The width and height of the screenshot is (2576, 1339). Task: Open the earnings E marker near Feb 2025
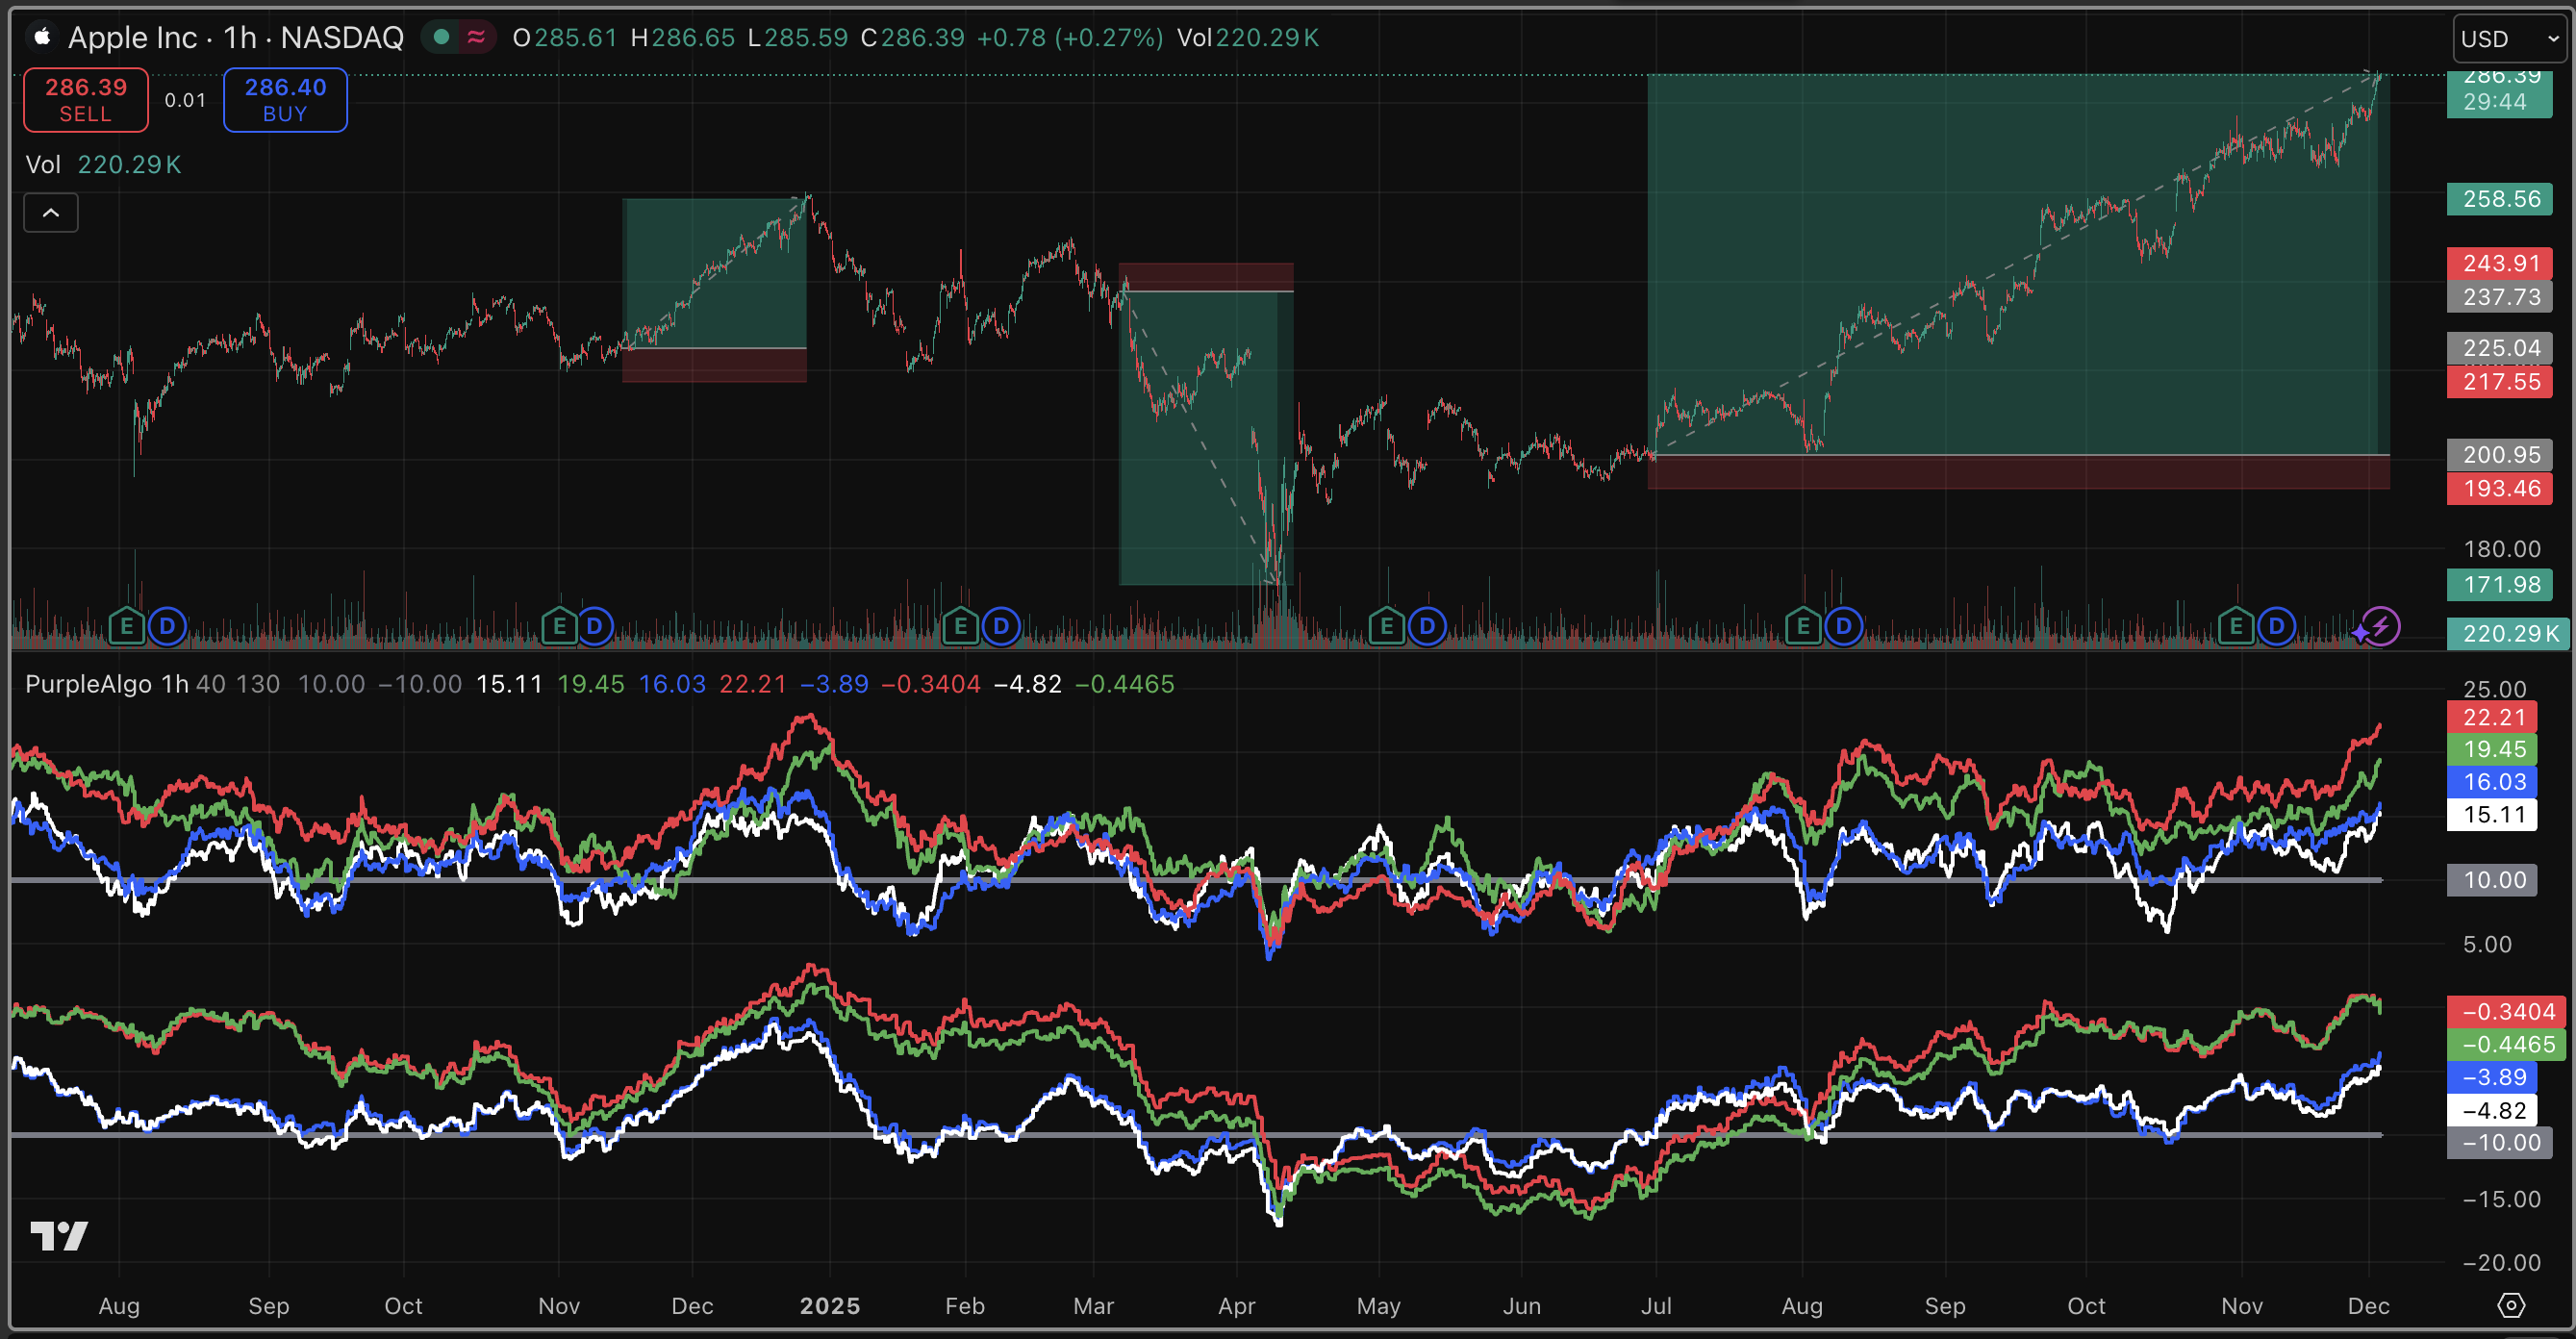coord(960,627)
